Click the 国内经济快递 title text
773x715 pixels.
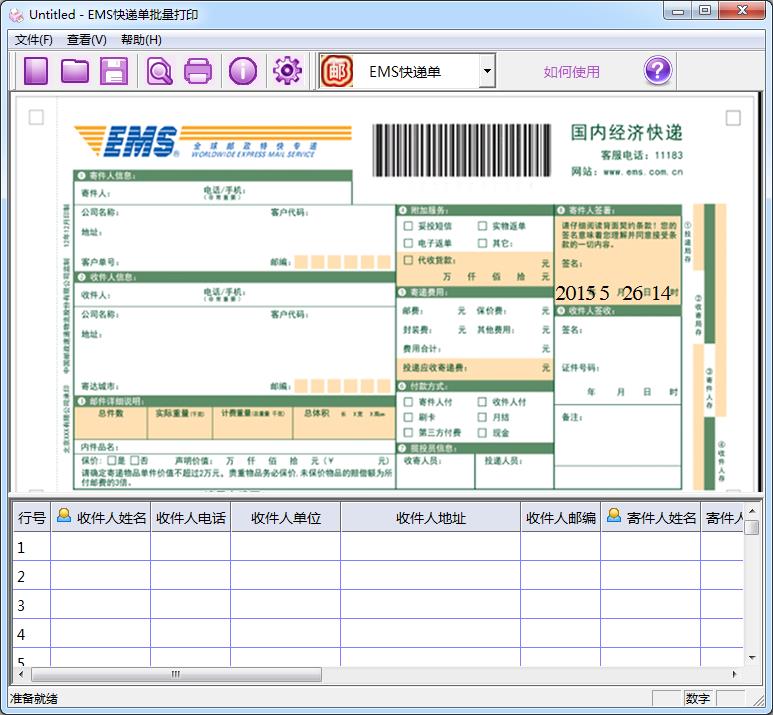point(626,133)
